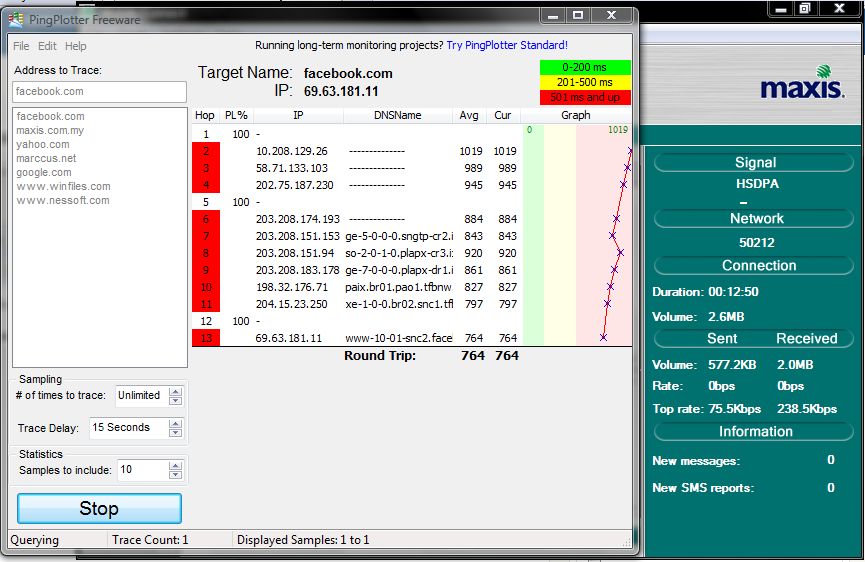This screenshot has height=562, width=865.
Task: Click the Stop button
Action: tap(99, 509)
